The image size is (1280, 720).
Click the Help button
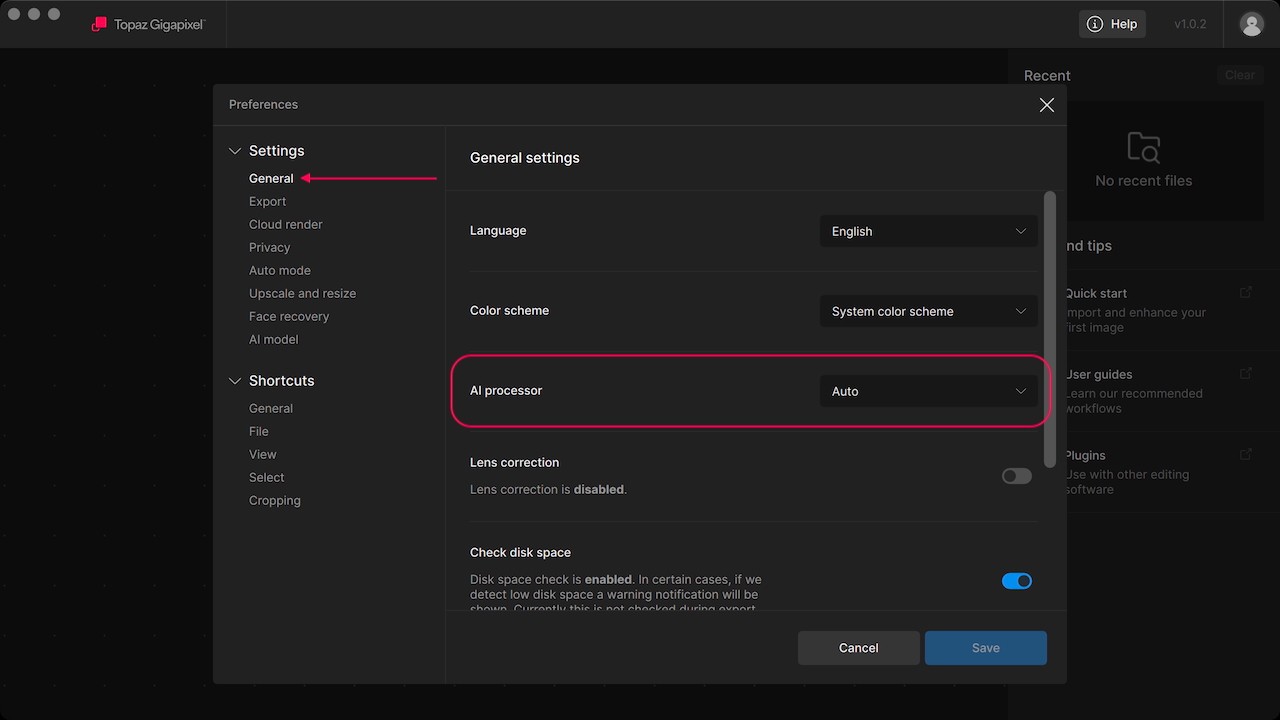click(1112, 24)
